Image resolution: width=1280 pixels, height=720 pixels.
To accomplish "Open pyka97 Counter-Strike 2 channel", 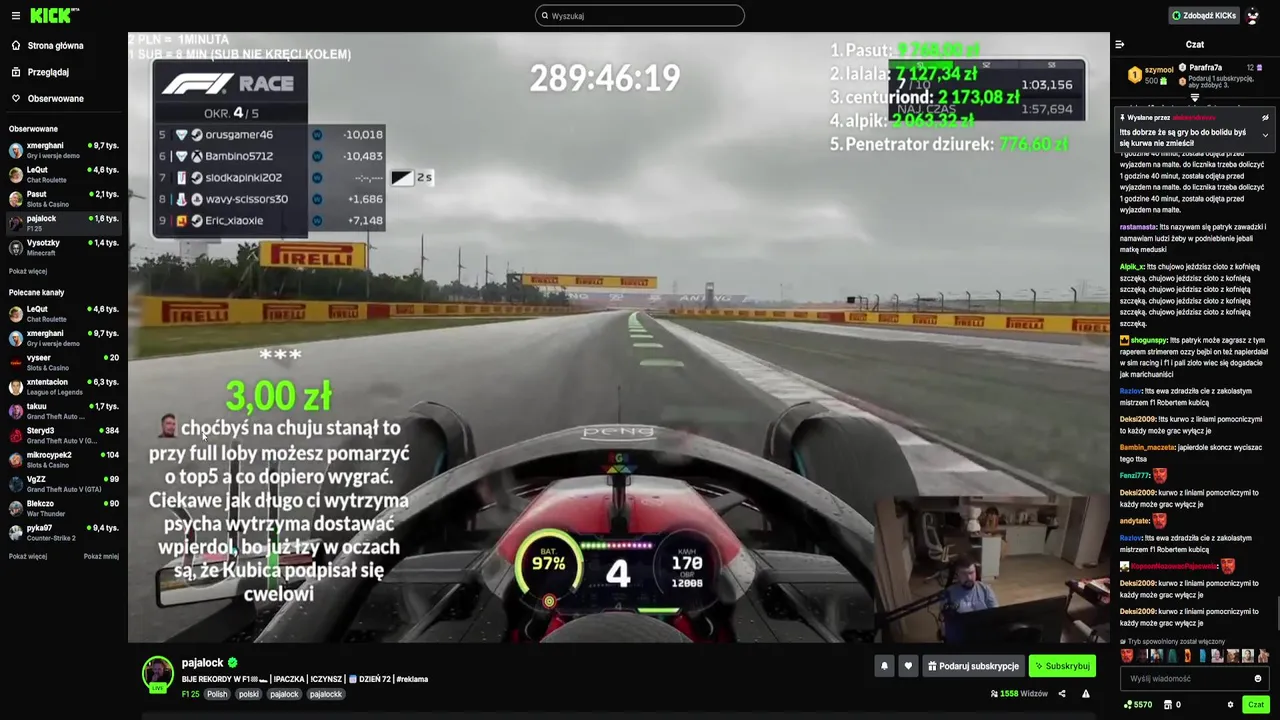I will (62, 532).
